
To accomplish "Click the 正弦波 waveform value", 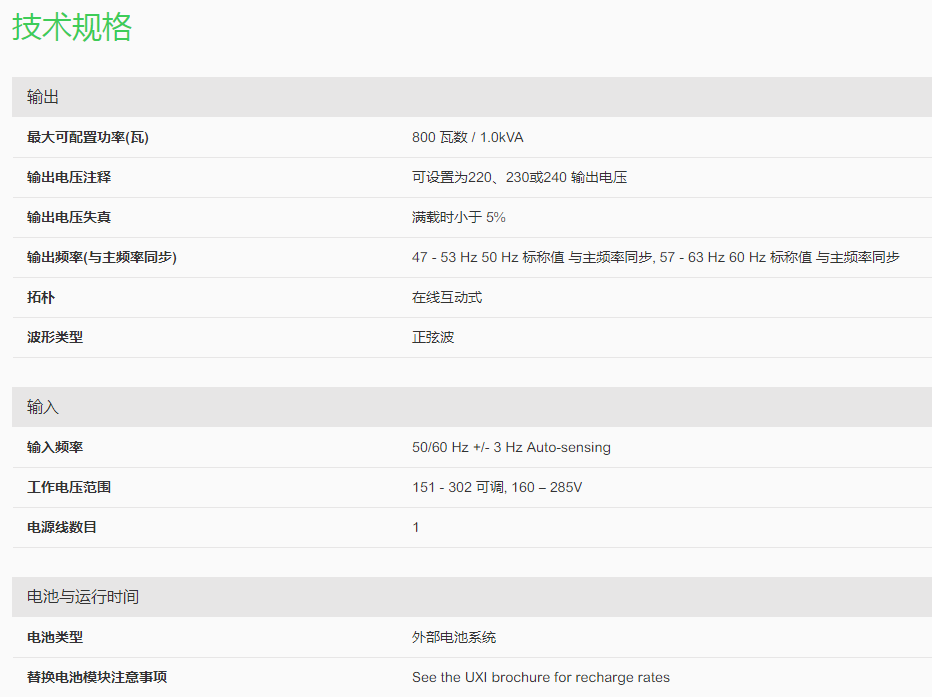I will (433, 337).
